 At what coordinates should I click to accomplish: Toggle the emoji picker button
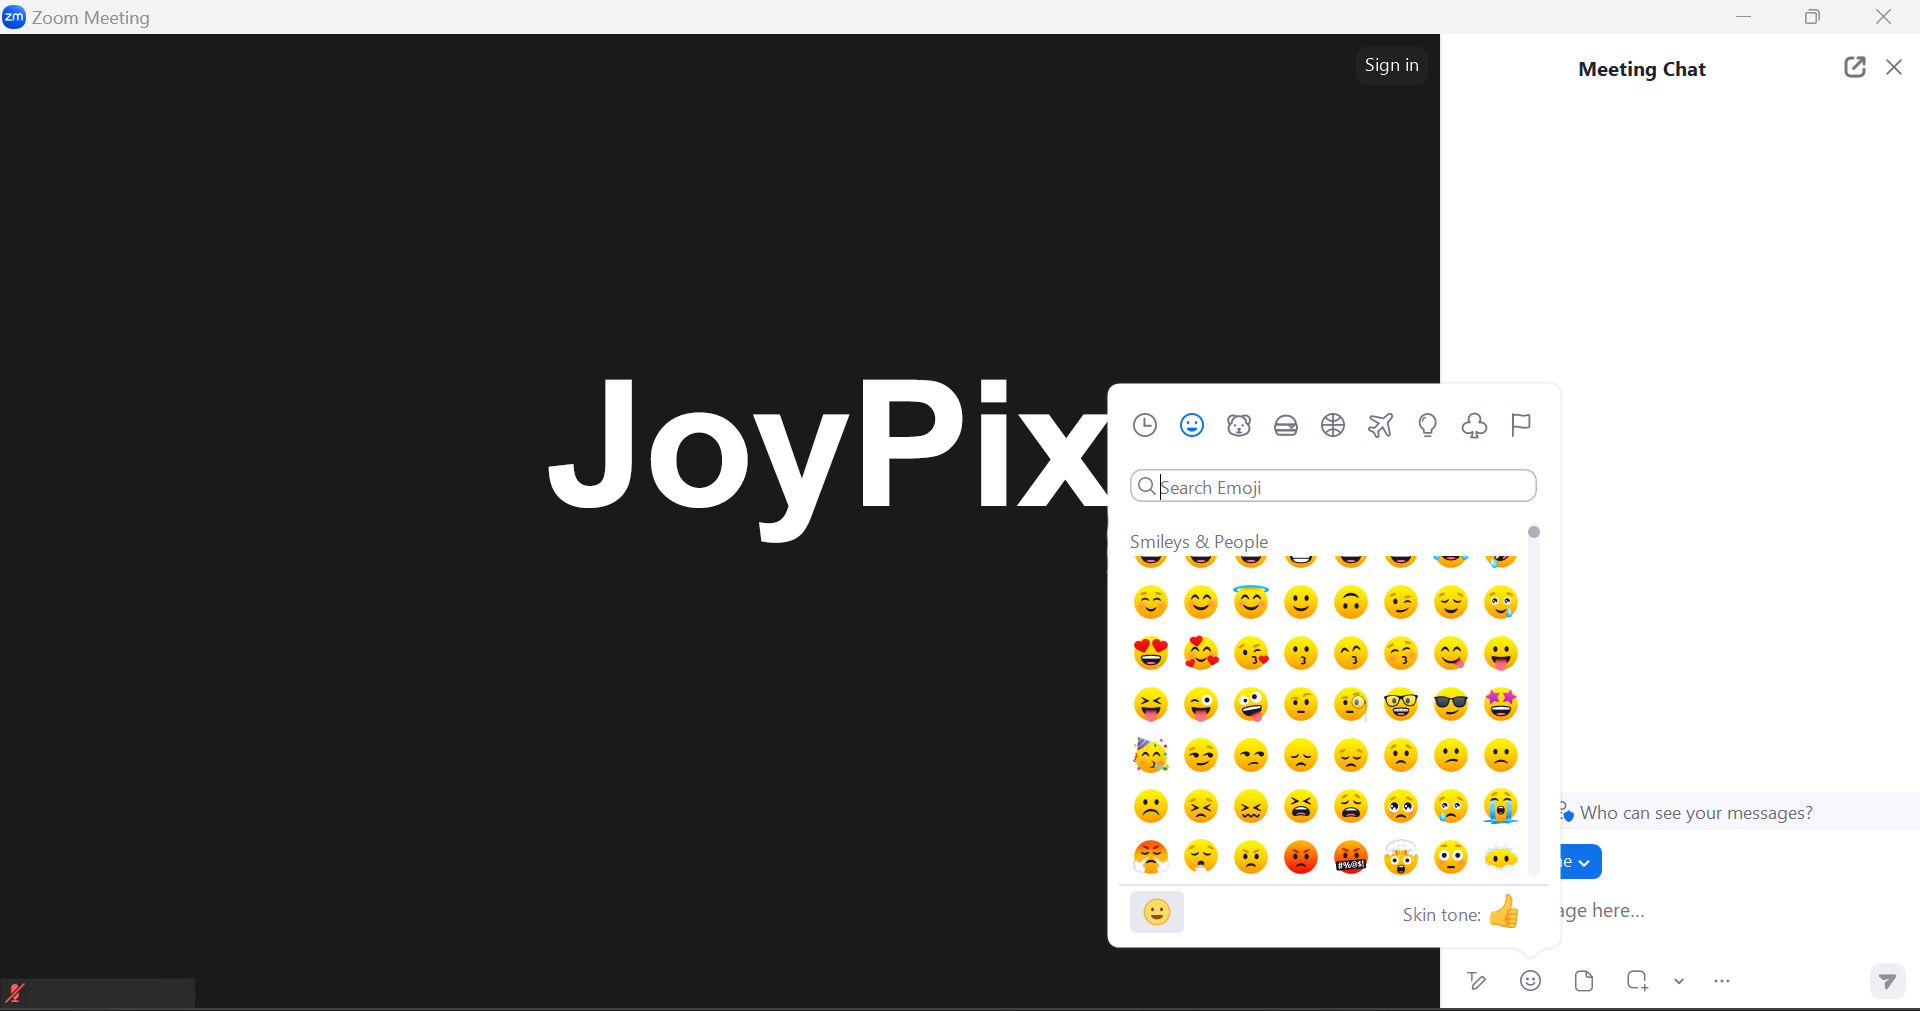[1530, 981]
